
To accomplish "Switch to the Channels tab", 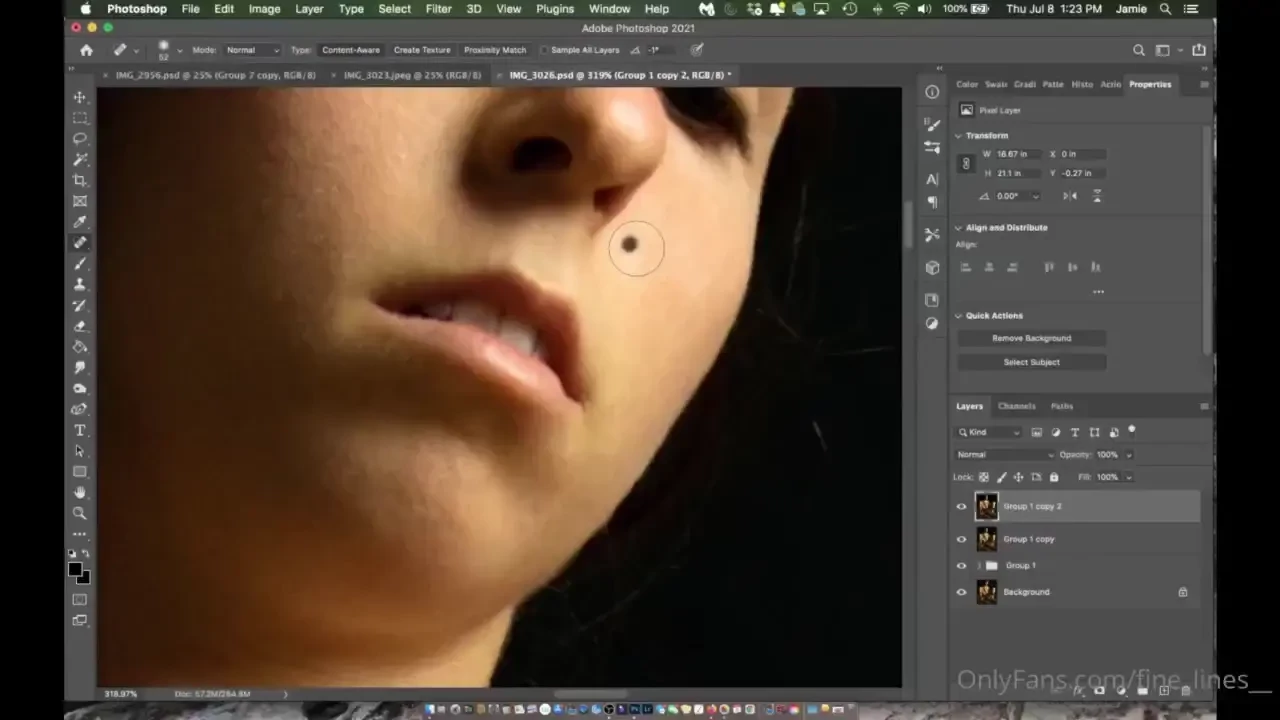I will (1016, 406).
